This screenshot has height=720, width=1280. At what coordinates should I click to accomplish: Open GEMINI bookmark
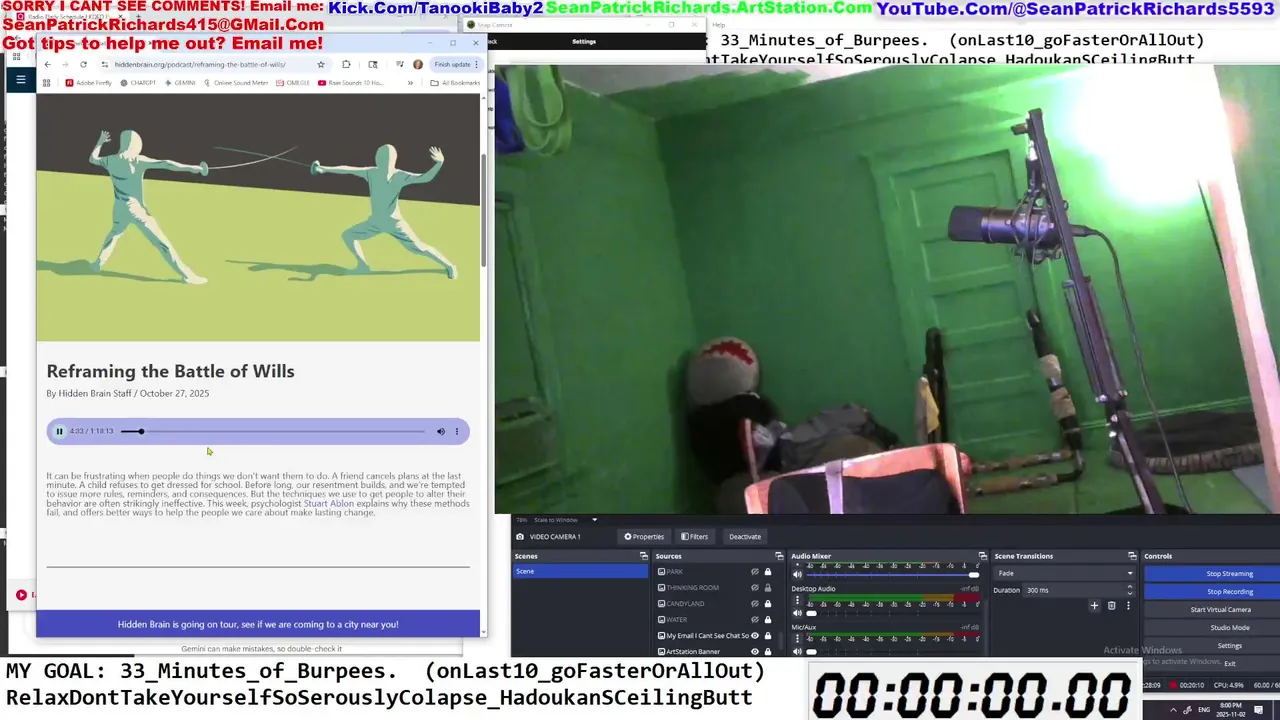point(180,83)
